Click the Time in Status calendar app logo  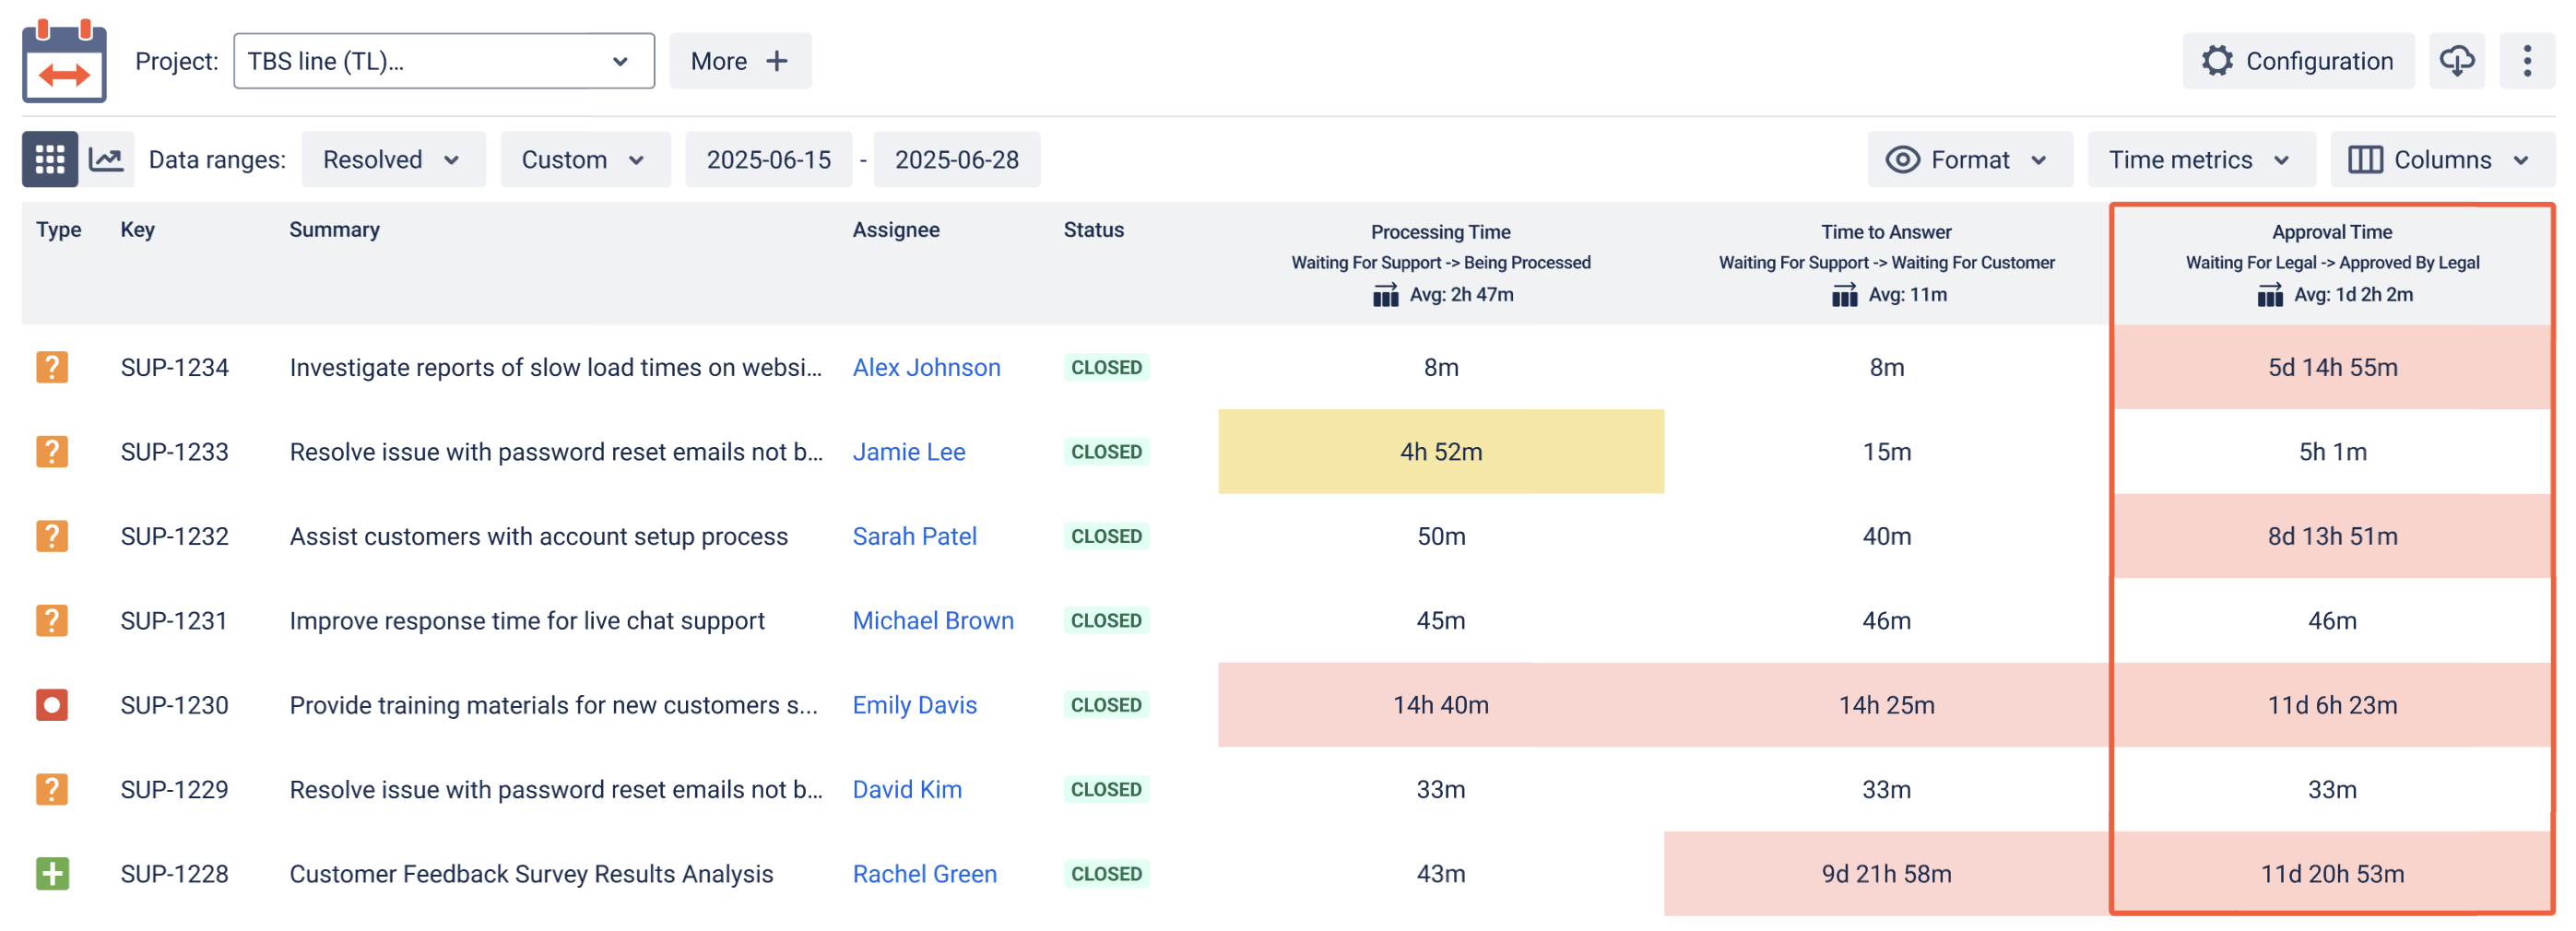[64, 61]
